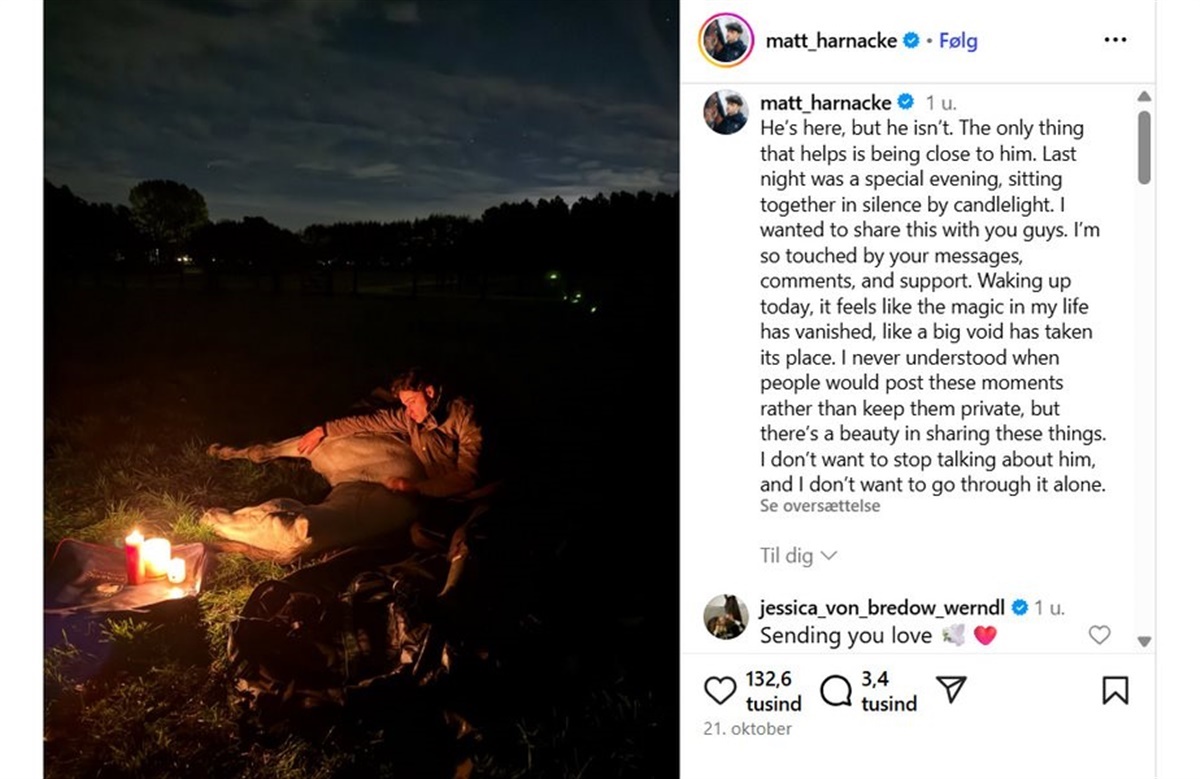
Task: Open matt_harnacke avatar beside caption
Action: pyautogui.click(x=726, y=112)
